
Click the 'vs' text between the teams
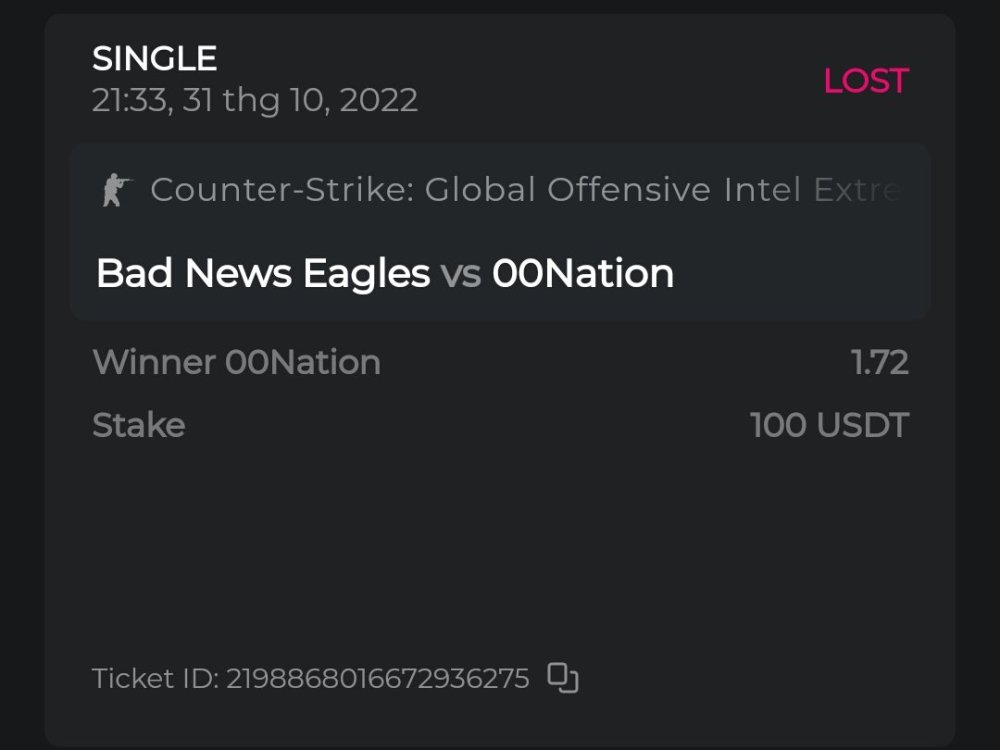coord(461,273)
